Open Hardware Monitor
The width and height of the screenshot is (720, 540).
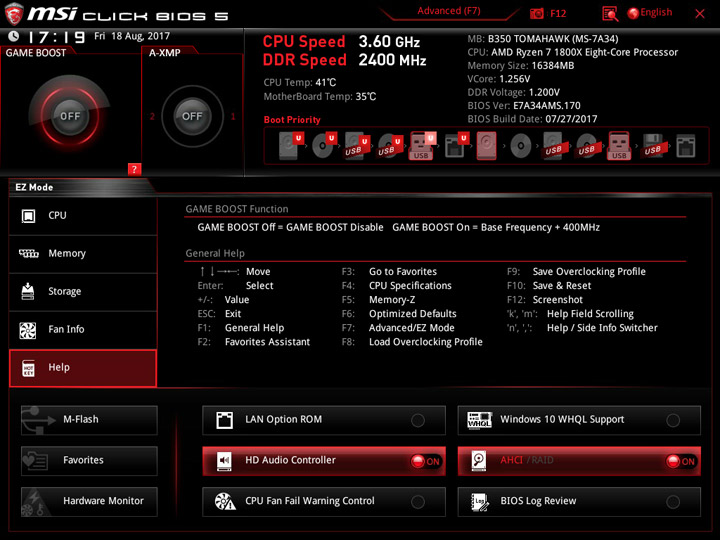[89, 501]
